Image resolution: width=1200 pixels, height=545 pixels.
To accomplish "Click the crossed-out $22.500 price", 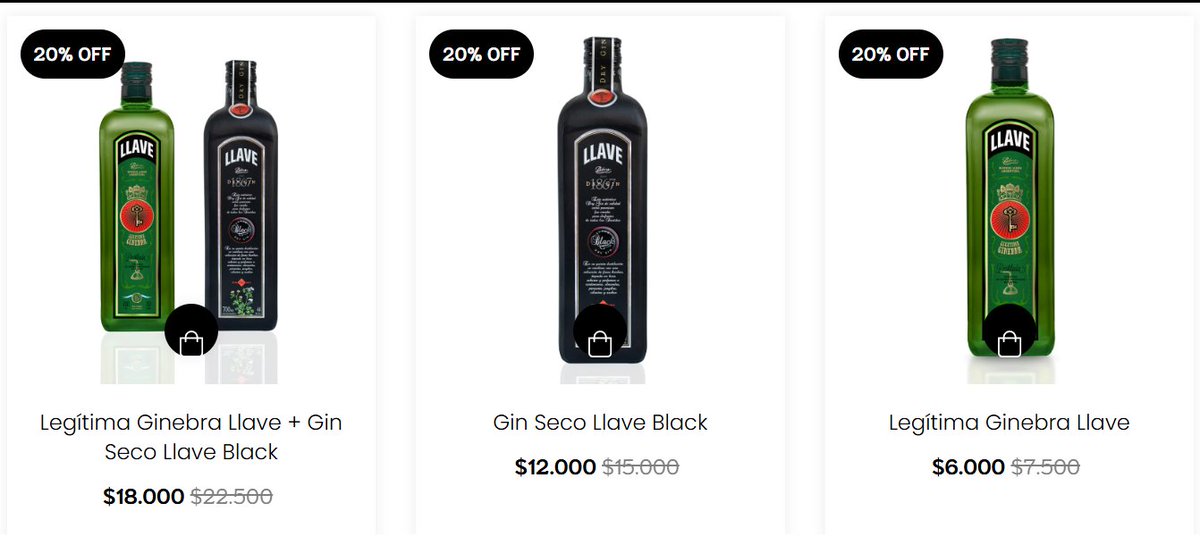I will (x=232, y=497).
